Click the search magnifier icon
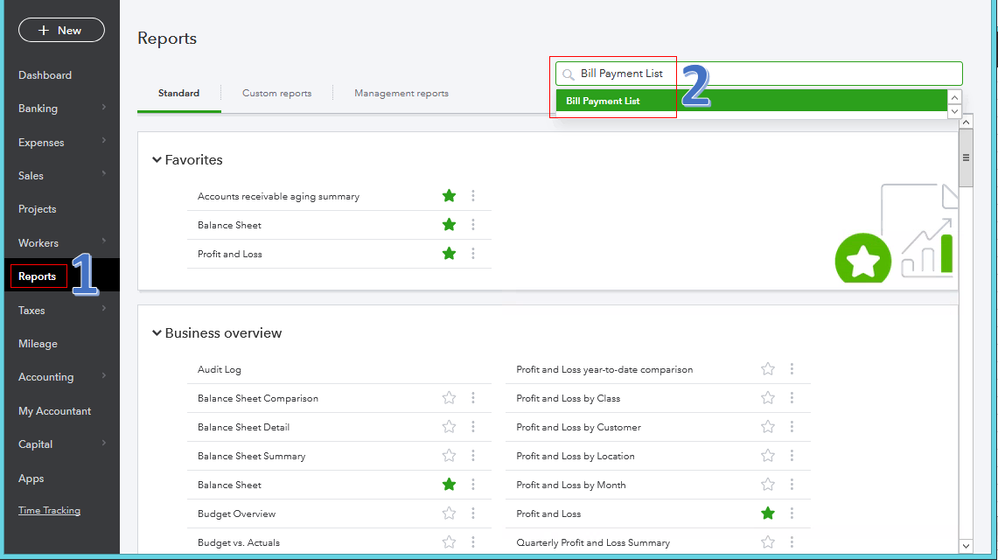This screenshot has width=998, height=560. pos(568,74)
